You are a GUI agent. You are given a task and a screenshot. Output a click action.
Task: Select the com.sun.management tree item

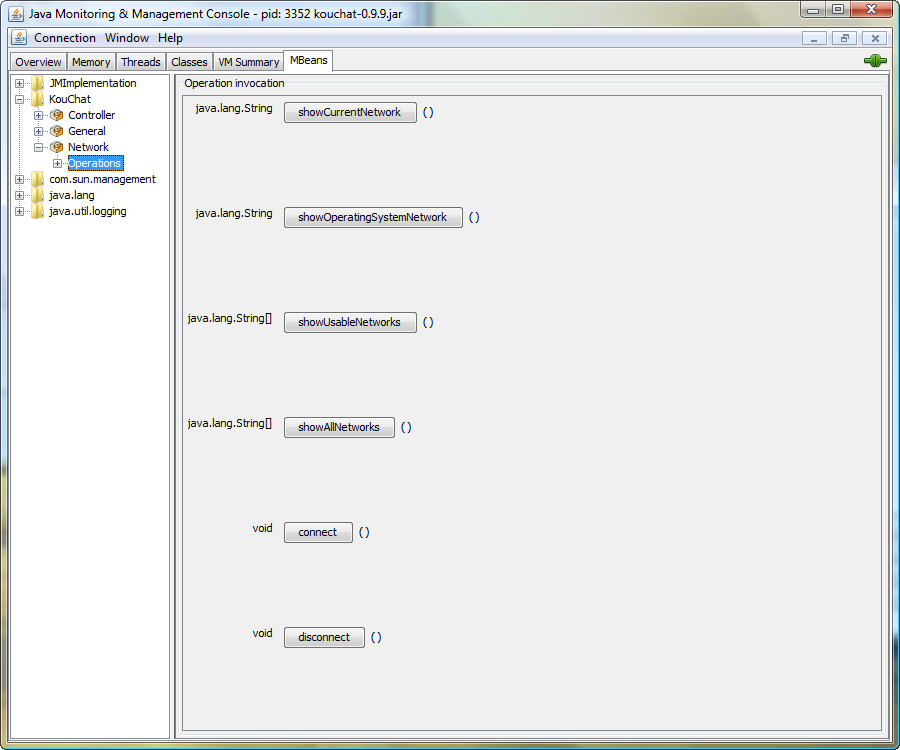click(x=102, y=179)
